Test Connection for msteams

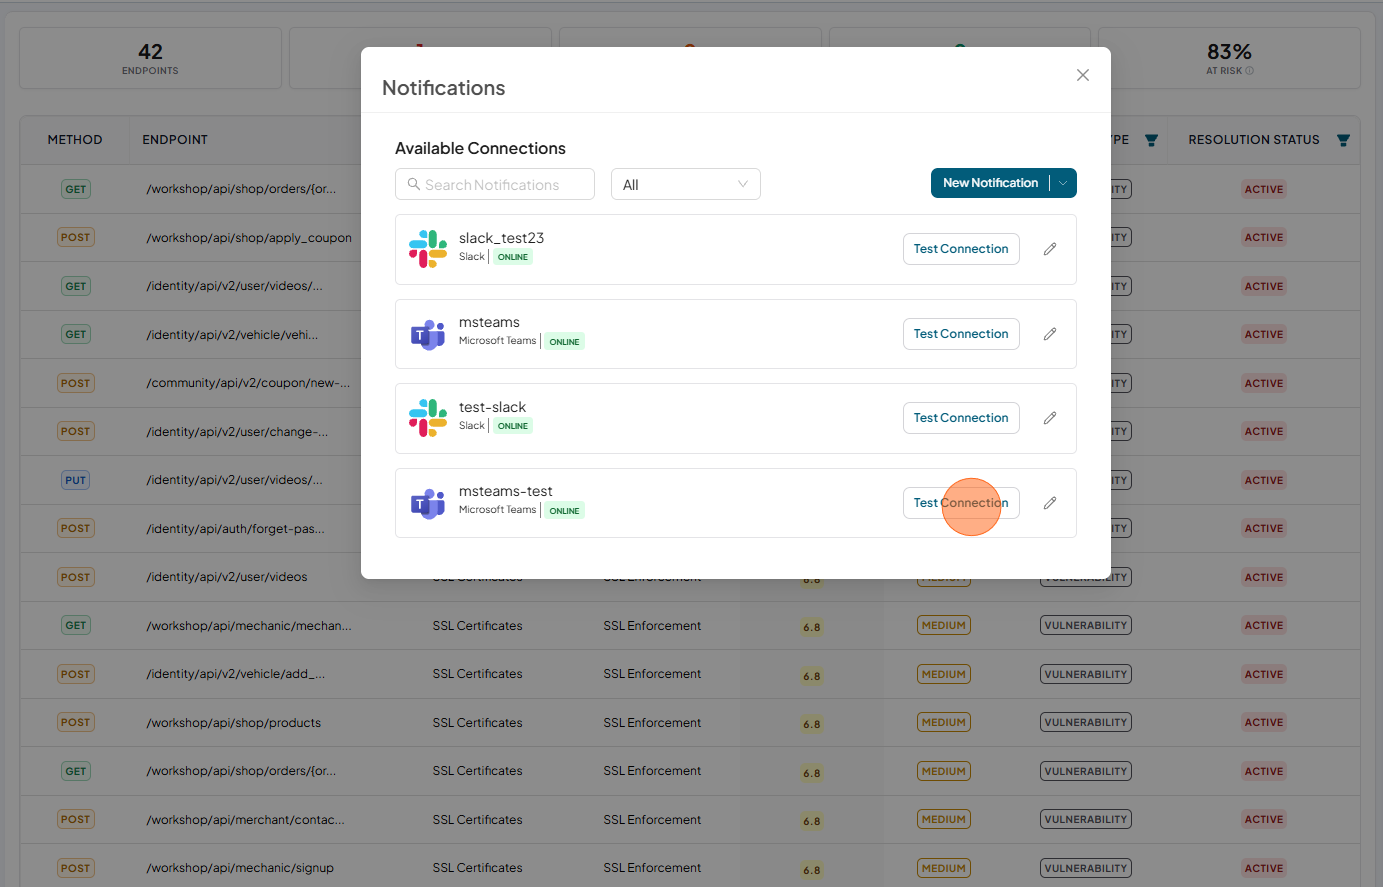(961, 334)
